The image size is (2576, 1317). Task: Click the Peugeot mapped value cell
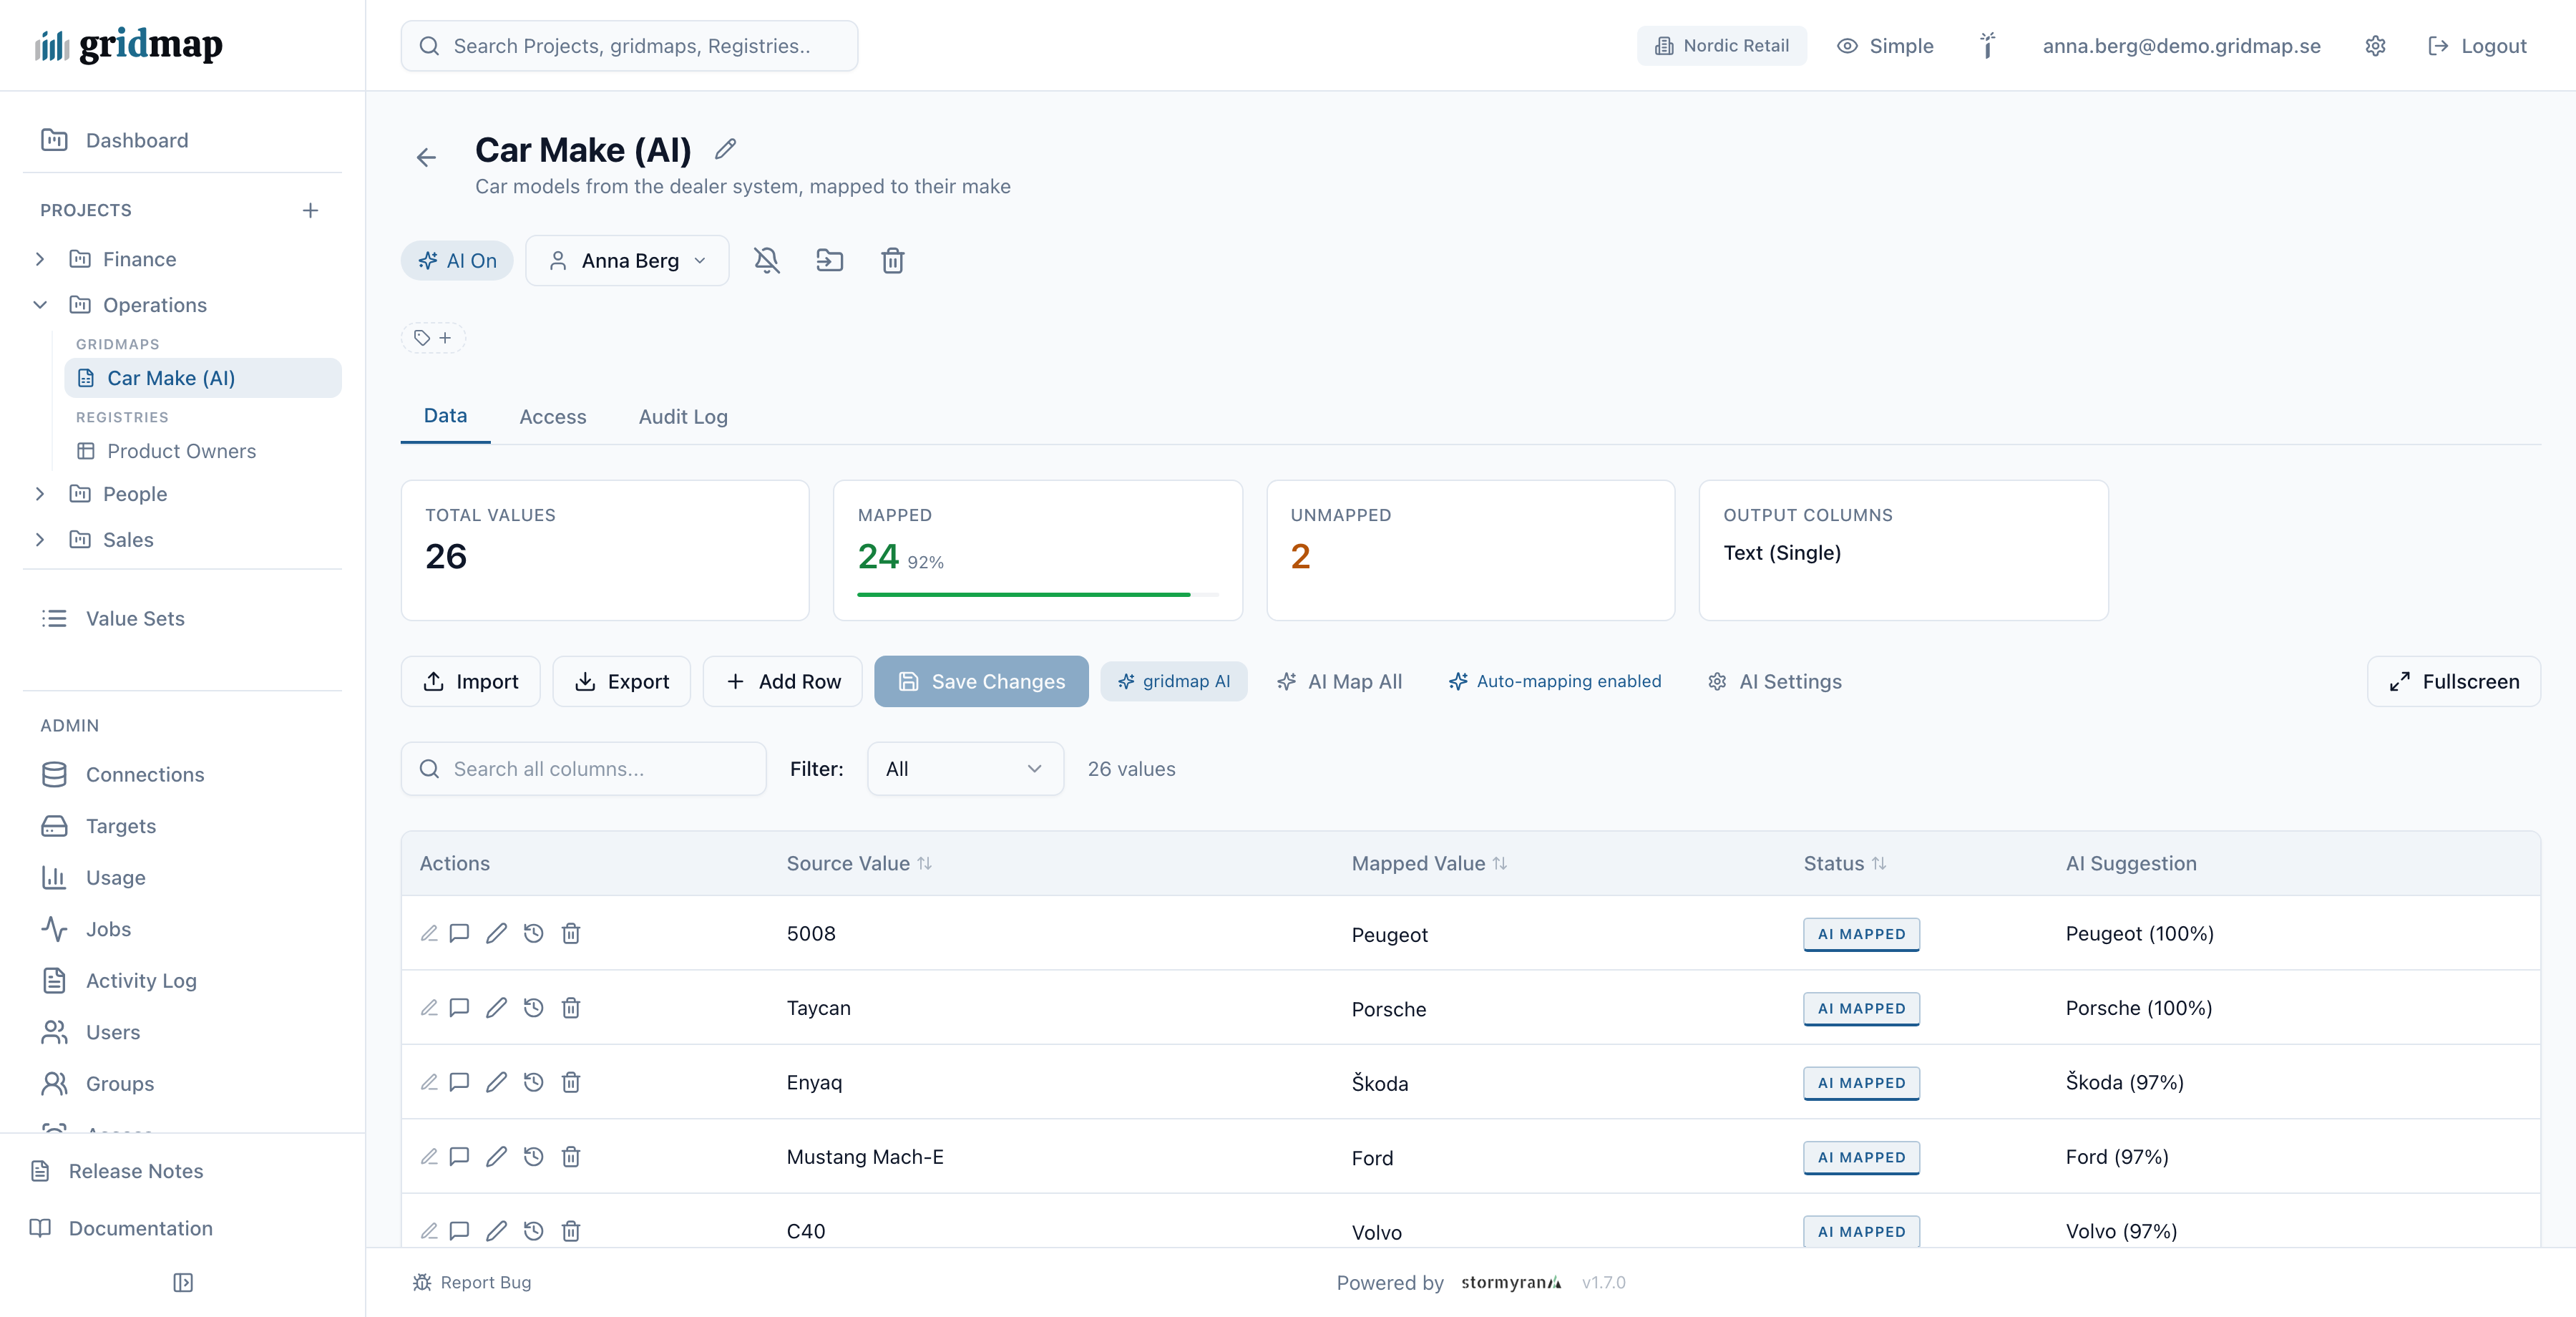coord(1390,935)
